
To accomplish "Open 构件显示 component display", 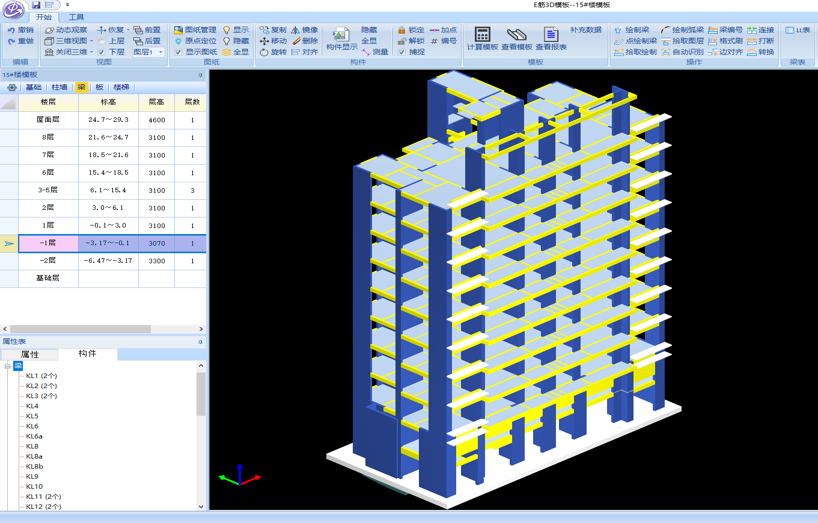I will (341, 40).
